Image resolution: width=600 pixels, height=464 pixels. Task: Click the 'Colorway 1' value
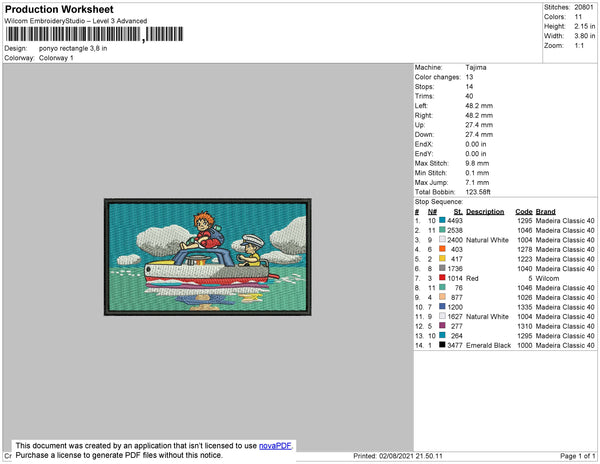[56, 58]
